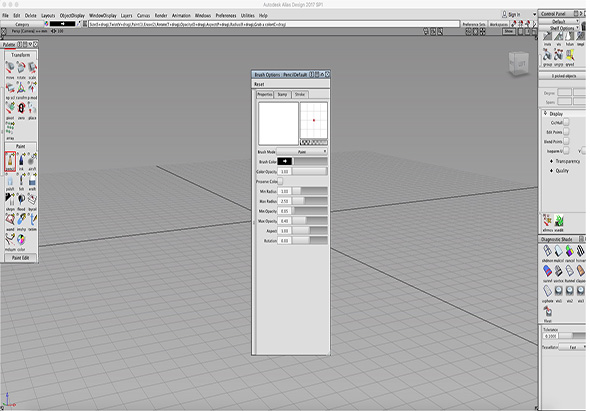Open the Brush Mode dropdown

pos(302,152)
